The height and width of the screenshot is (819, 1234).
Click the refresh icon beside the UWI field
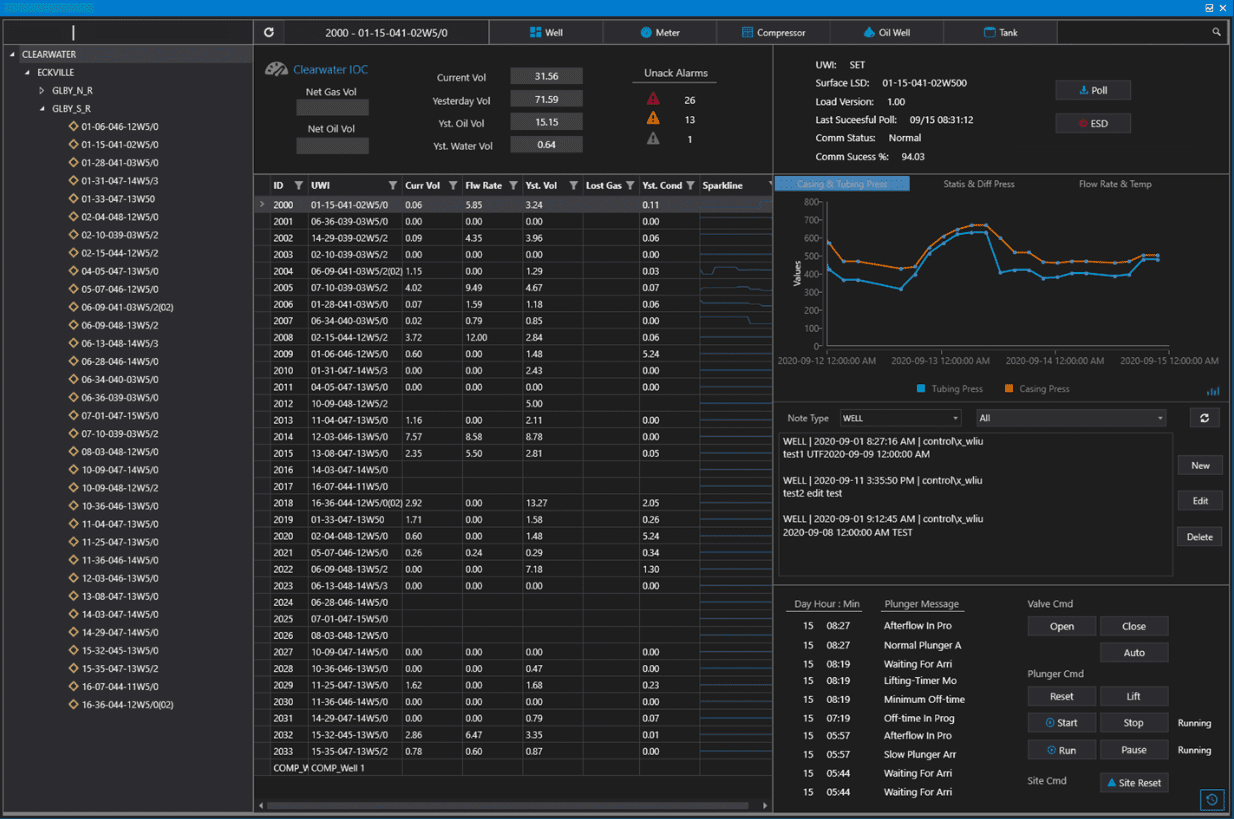(x=268, y=31)
